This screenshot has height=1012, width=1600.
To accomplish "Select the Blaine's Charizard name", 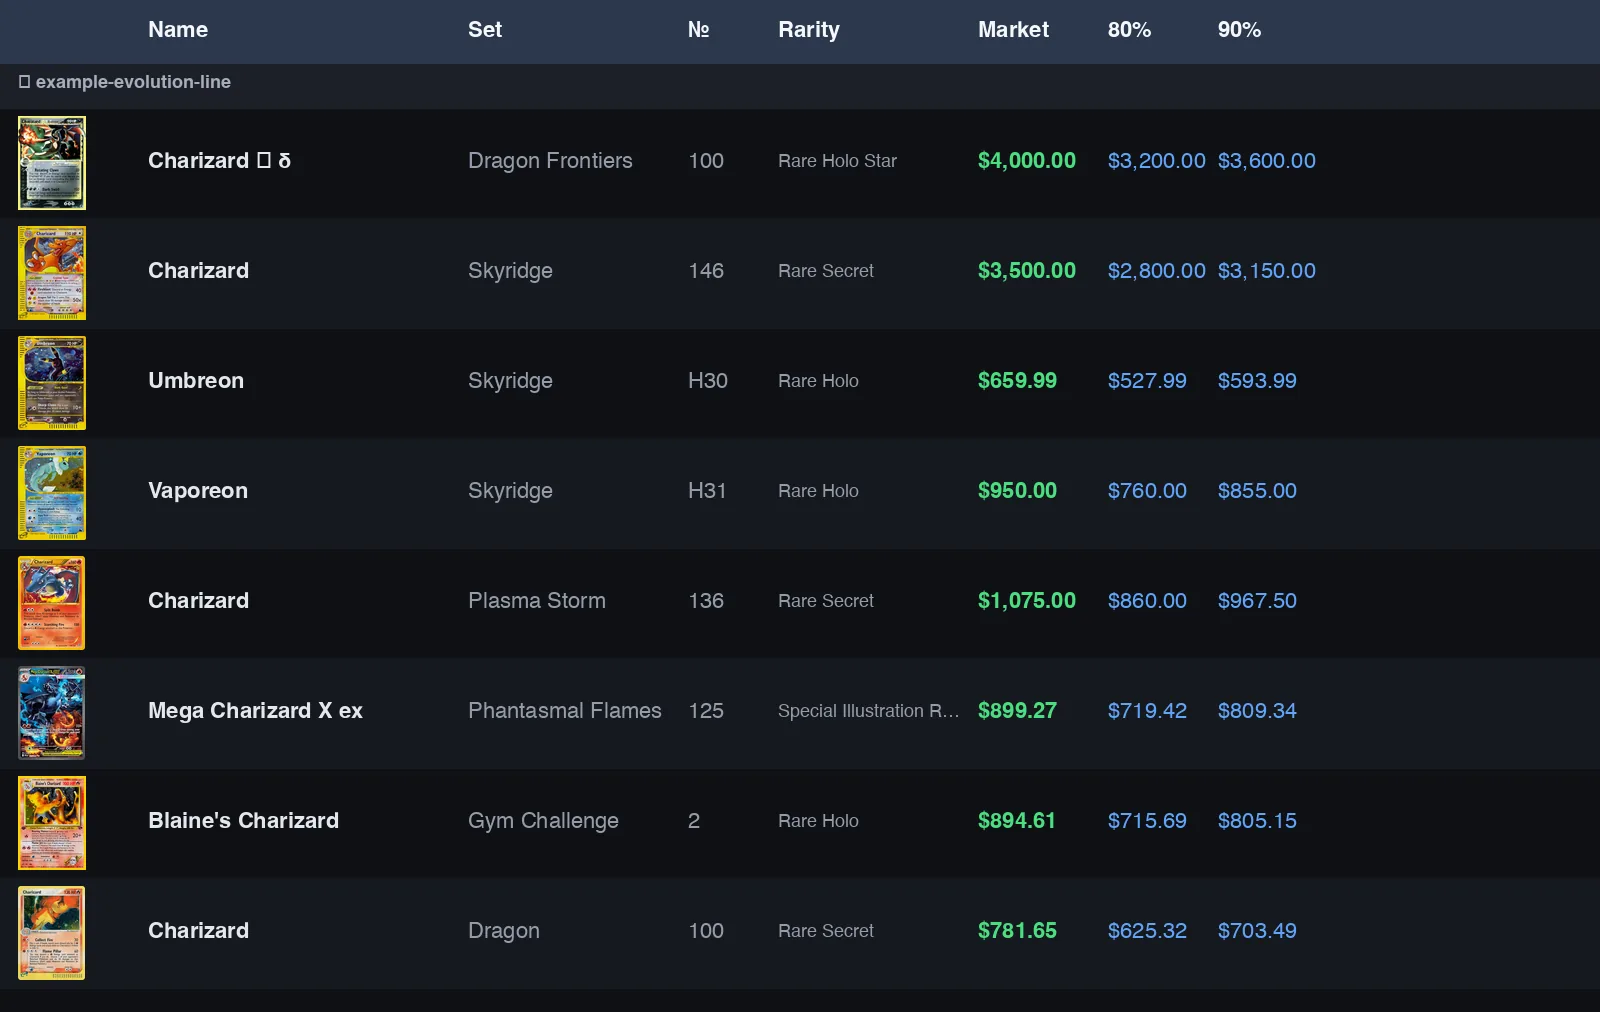I will click(x=243, y=821).
